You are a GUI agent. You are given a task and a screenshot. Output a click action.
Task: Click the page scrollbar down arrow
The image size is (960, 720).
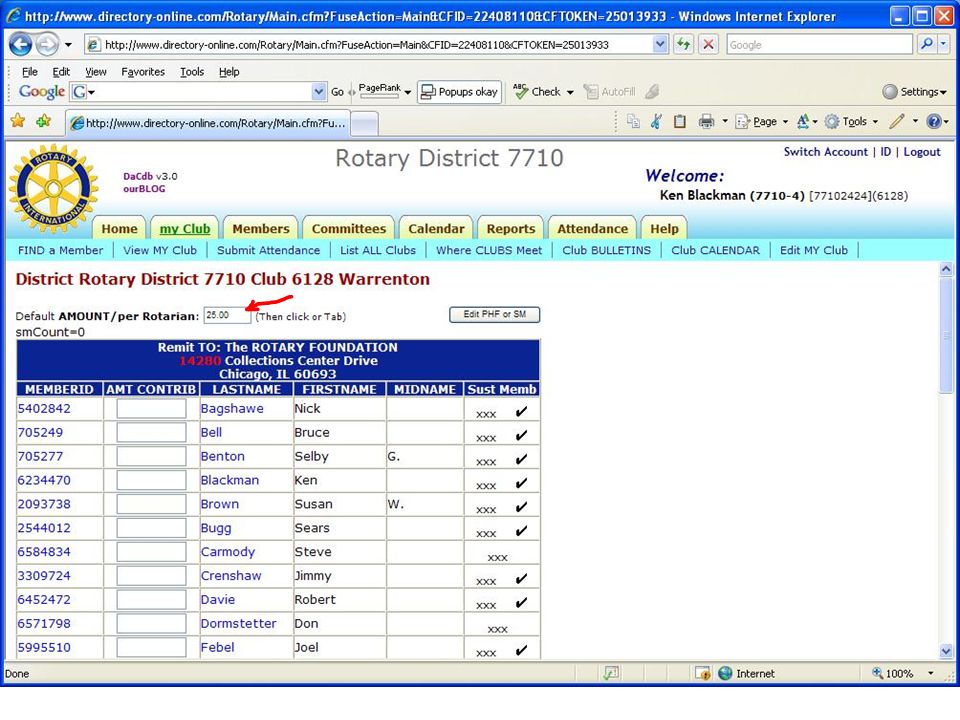coord(946,651)
